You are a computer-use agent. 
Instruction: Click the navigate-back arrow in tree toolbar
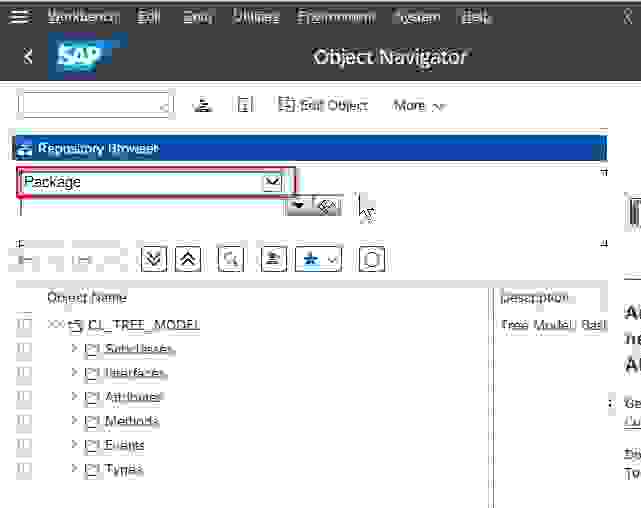pos(26,259)
